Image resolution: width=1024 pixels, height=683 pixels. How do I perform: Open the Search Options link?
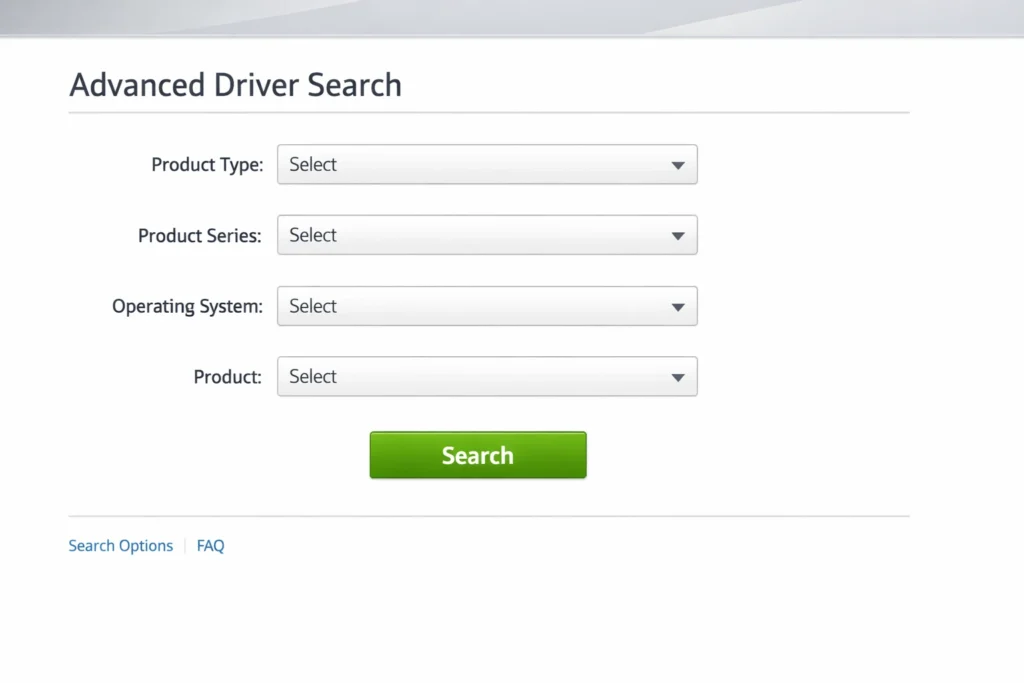120,545
